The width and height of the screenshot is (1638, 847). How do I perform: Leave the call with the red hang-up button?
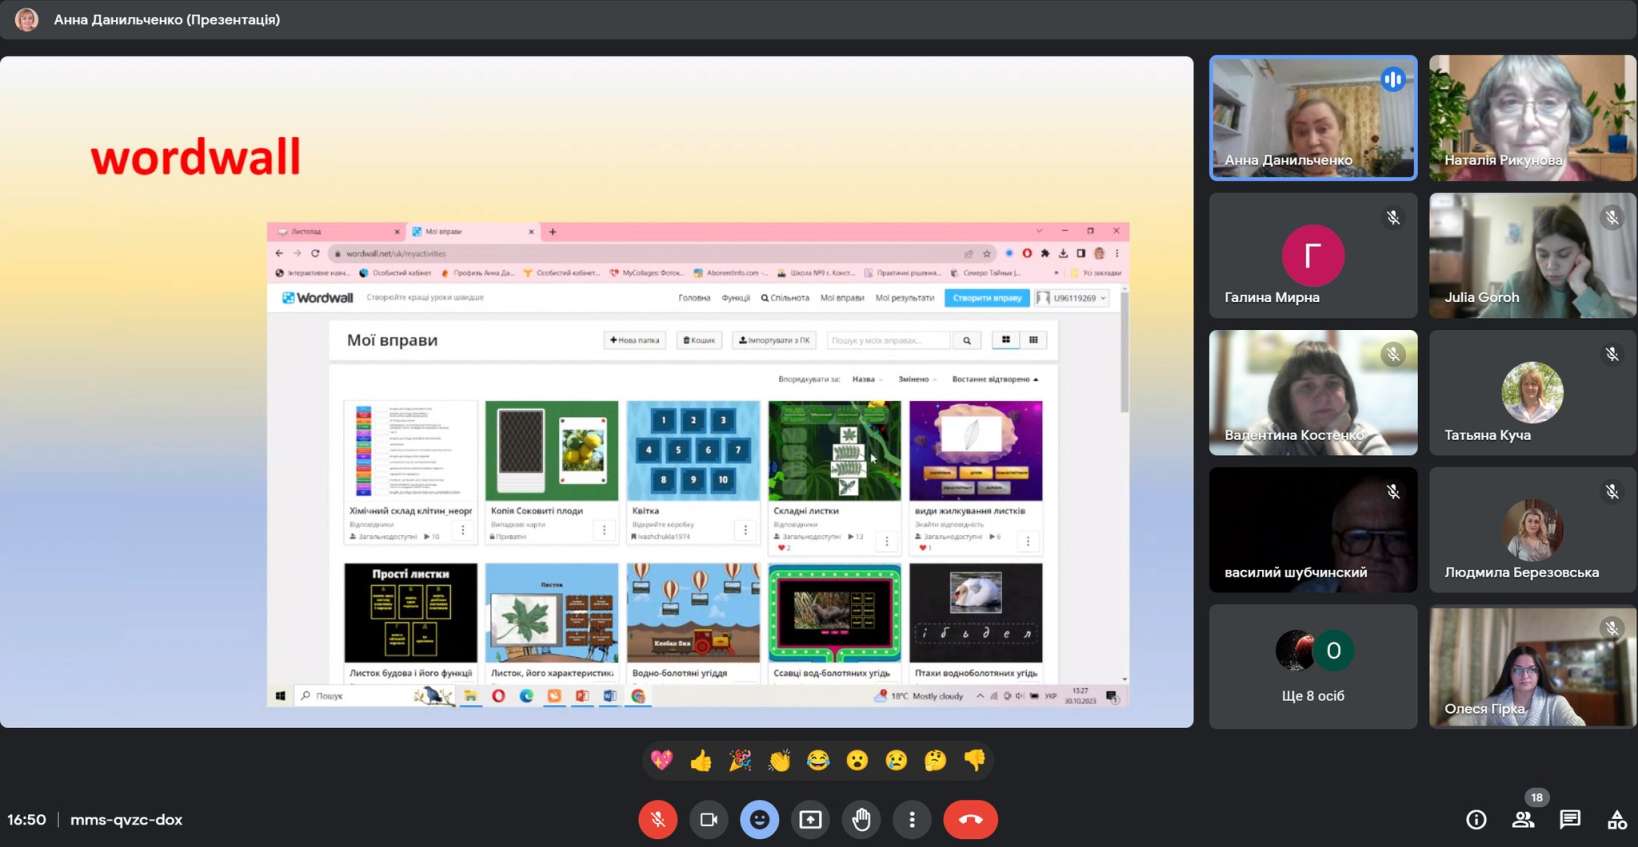point(970,819)
